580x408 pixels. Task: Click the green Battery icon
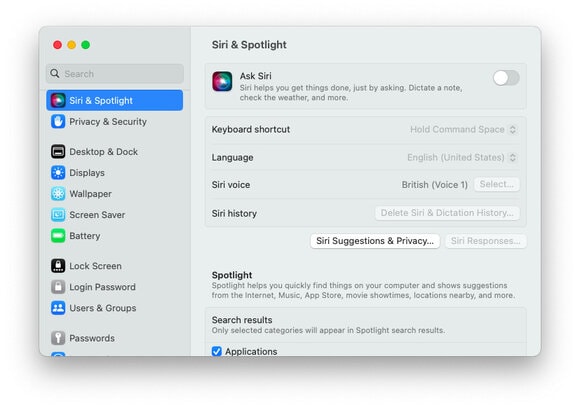[58, 236]
